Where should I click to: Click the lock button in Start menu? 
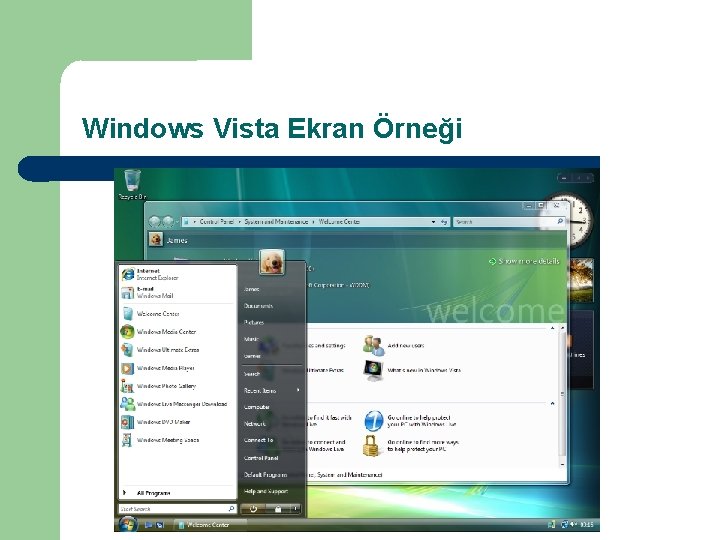click(278, 509)
